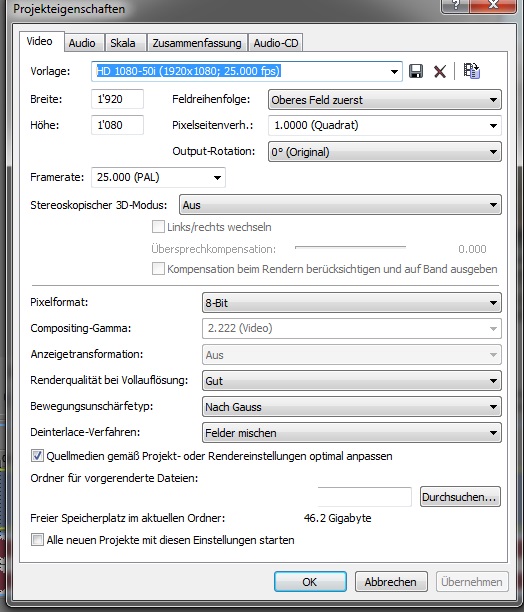
Task: Open the Stereoskopischer 3D-Modus dropdown
Action: coord(340,205)
